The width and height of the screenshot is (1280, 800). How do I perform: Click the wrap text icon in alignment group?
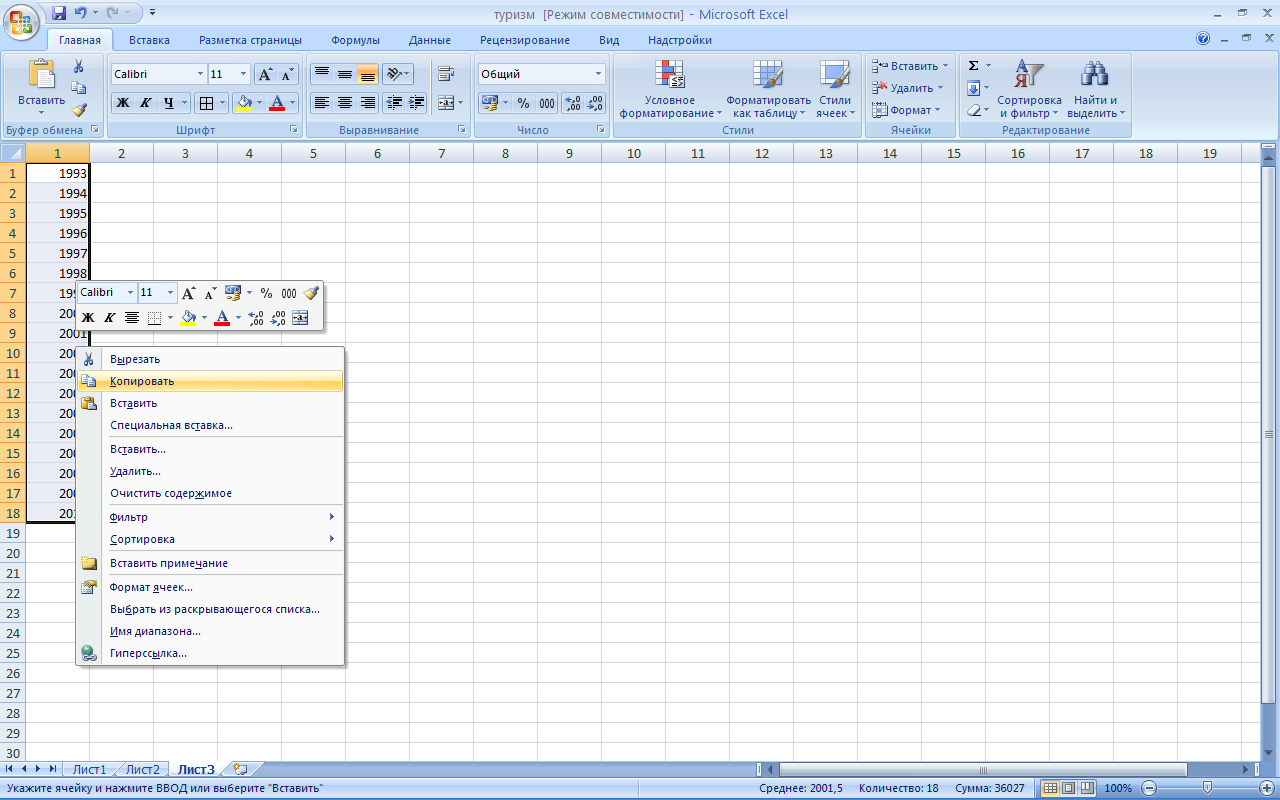[x=446, y=74]
